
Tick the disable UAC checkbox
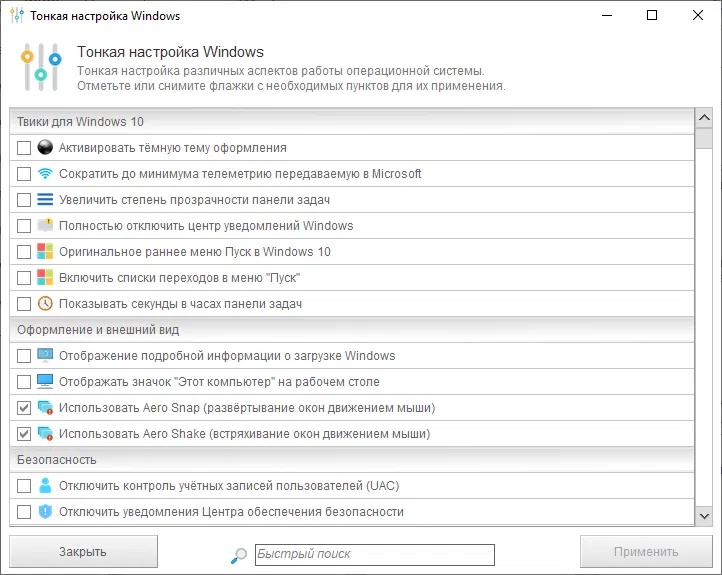[x=24, y=485]
